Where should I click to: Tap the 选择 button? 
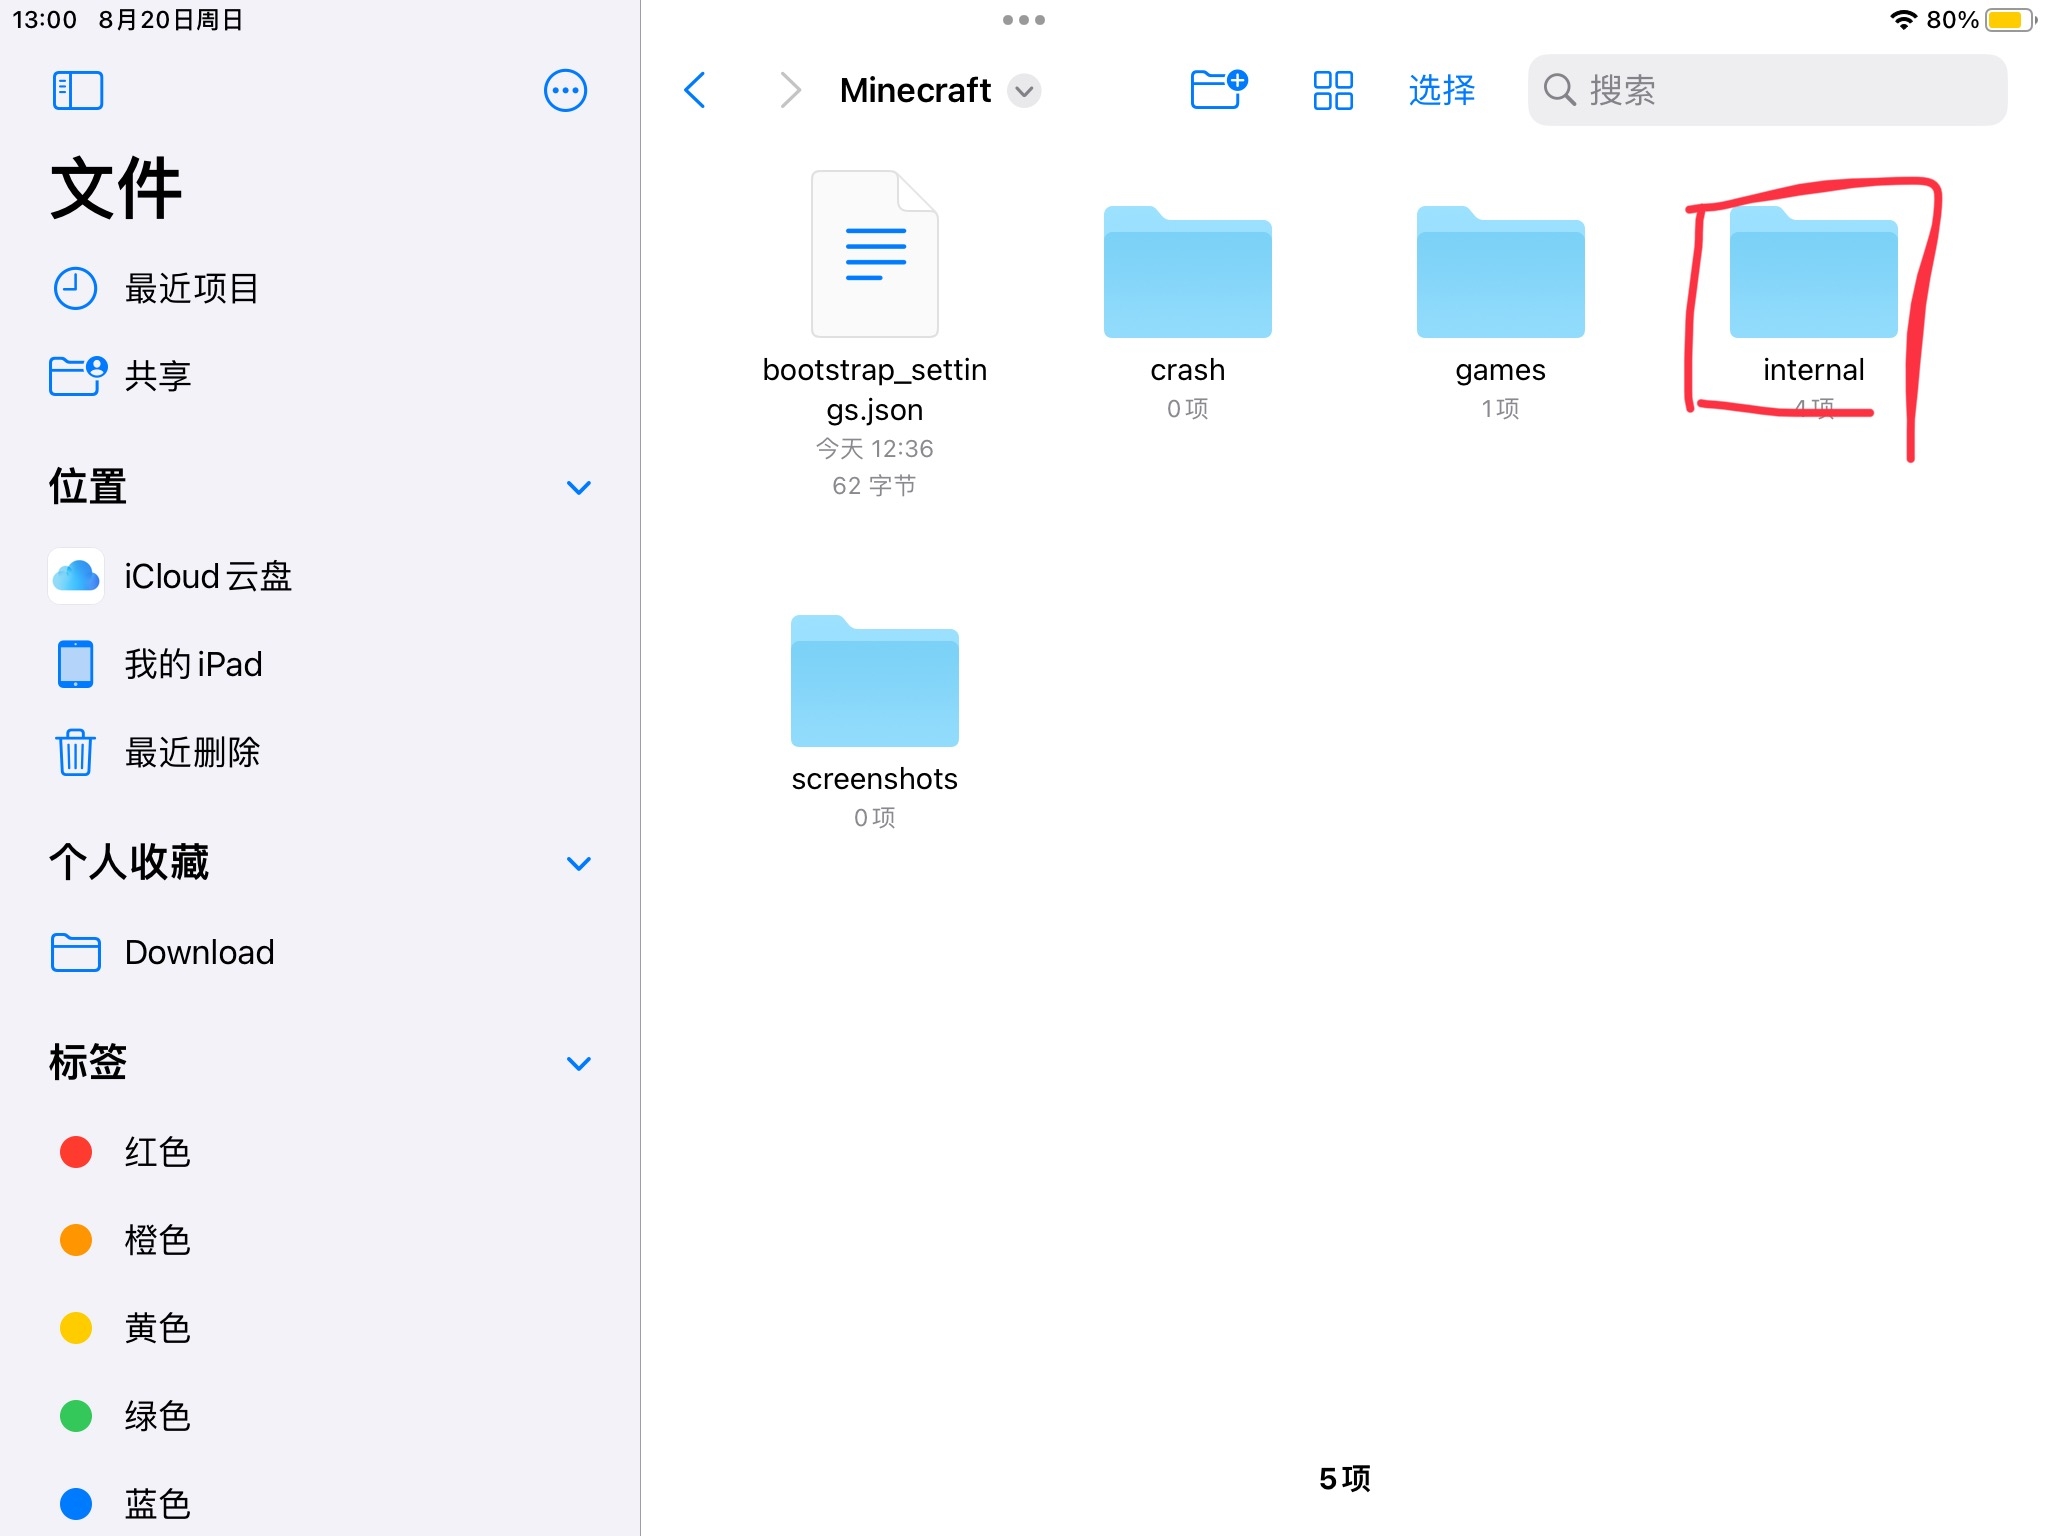[x=1441, y=90]
